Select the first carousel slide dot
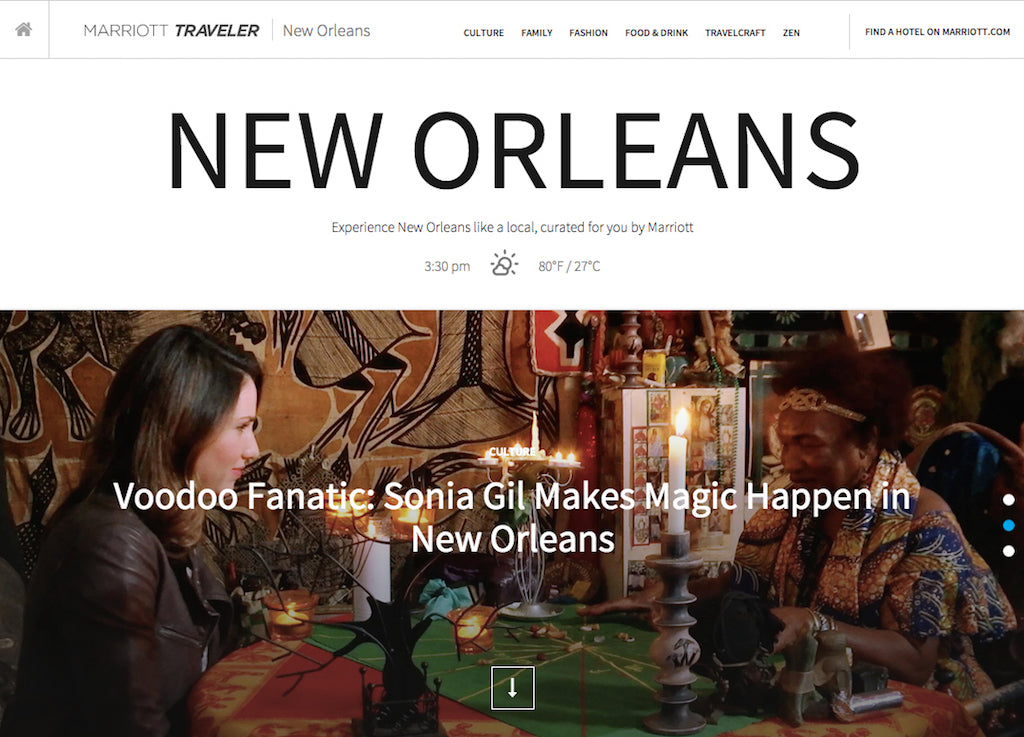The image size is (1024, 737). tap(1008, 500)
